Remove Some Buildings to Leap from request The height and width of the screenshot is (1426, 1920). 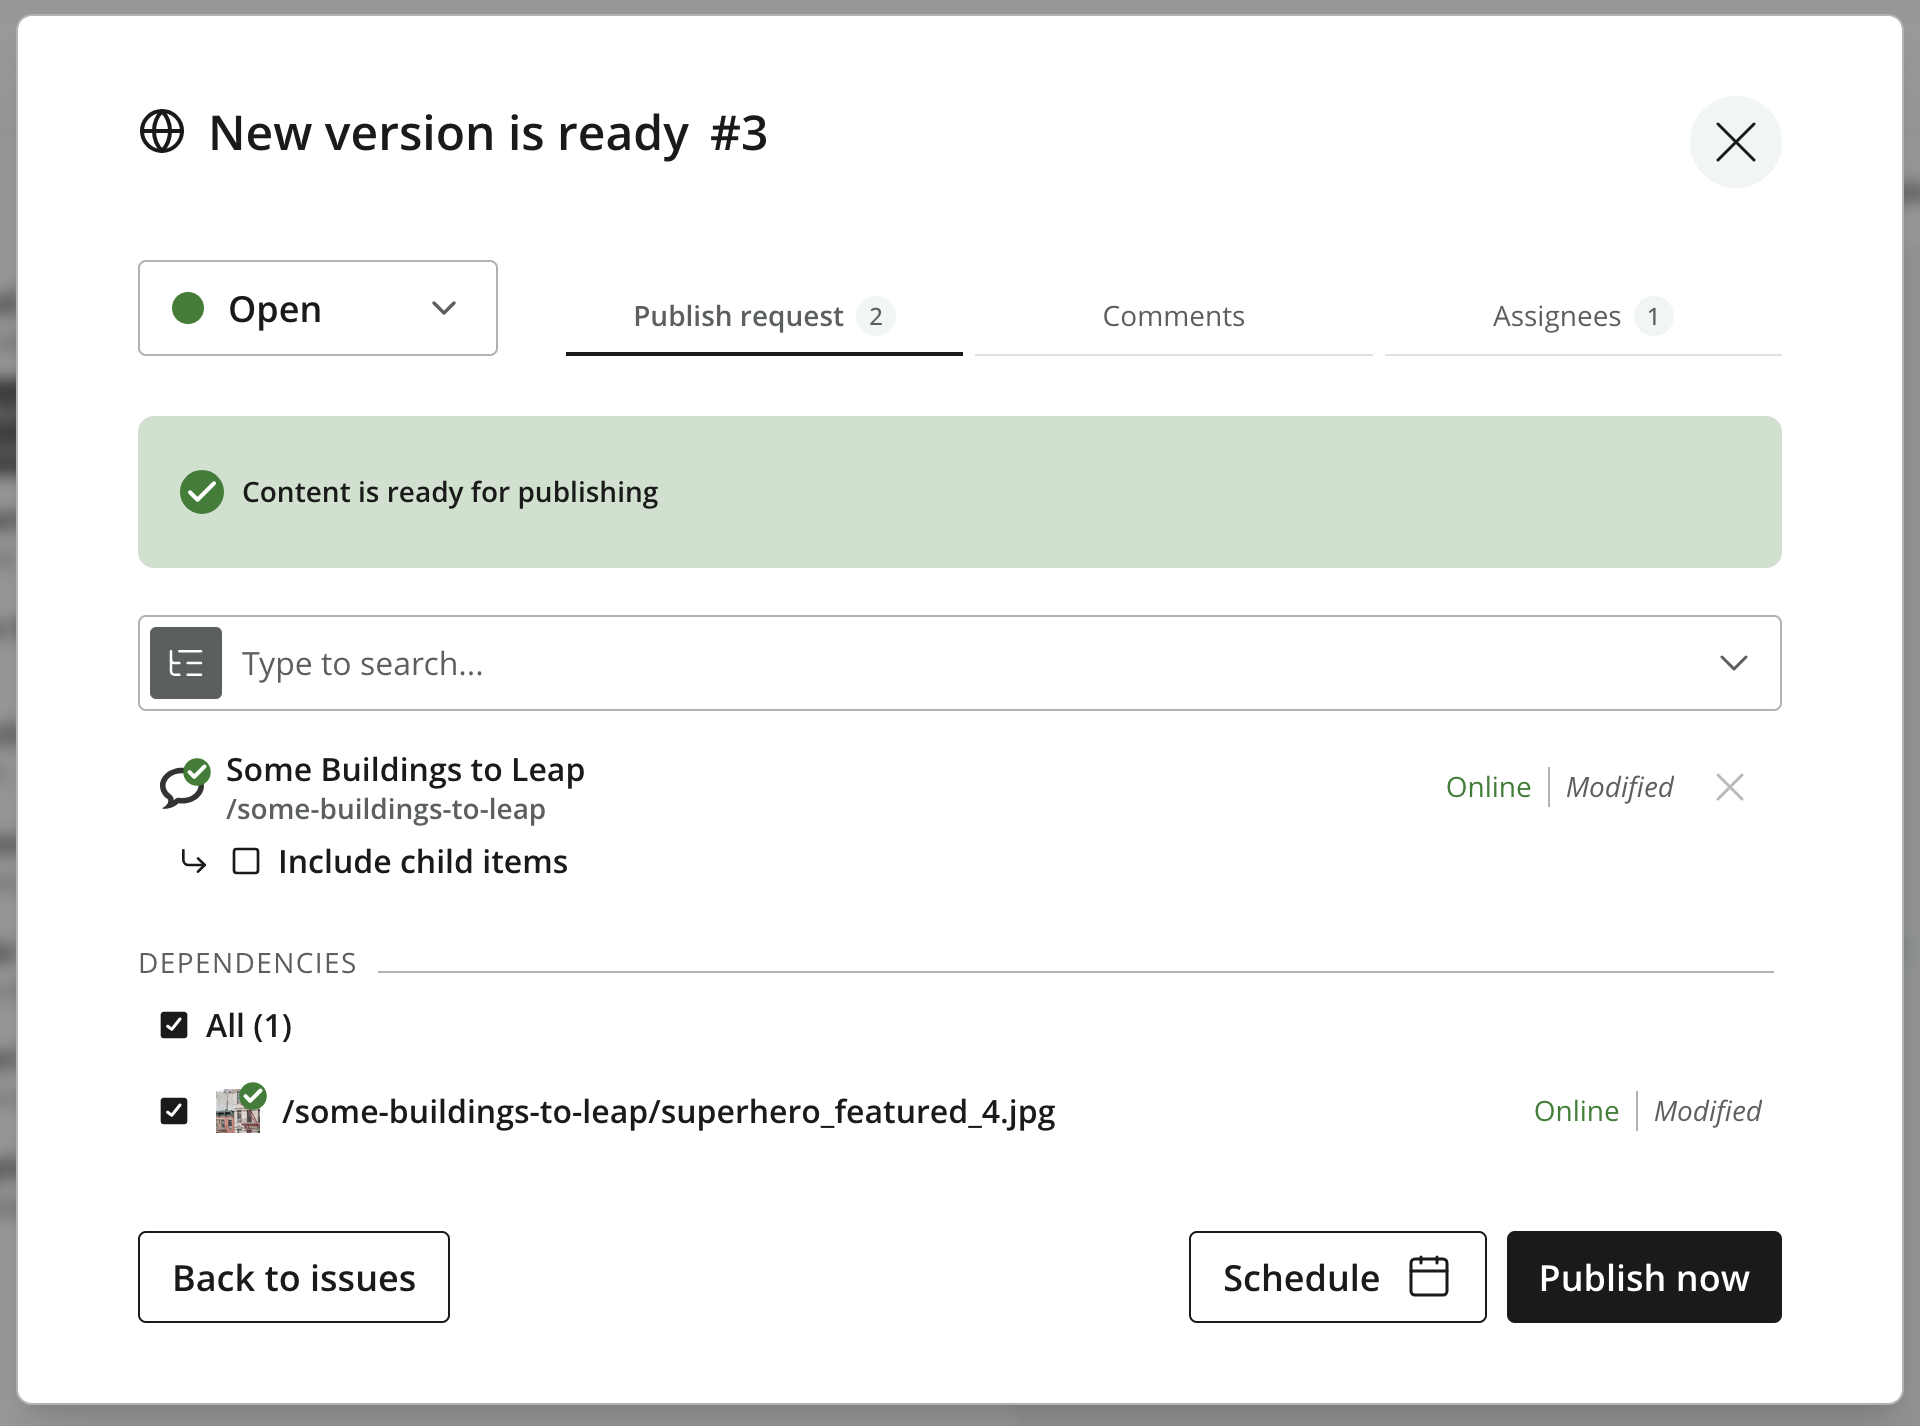[x=1729, y=787]
